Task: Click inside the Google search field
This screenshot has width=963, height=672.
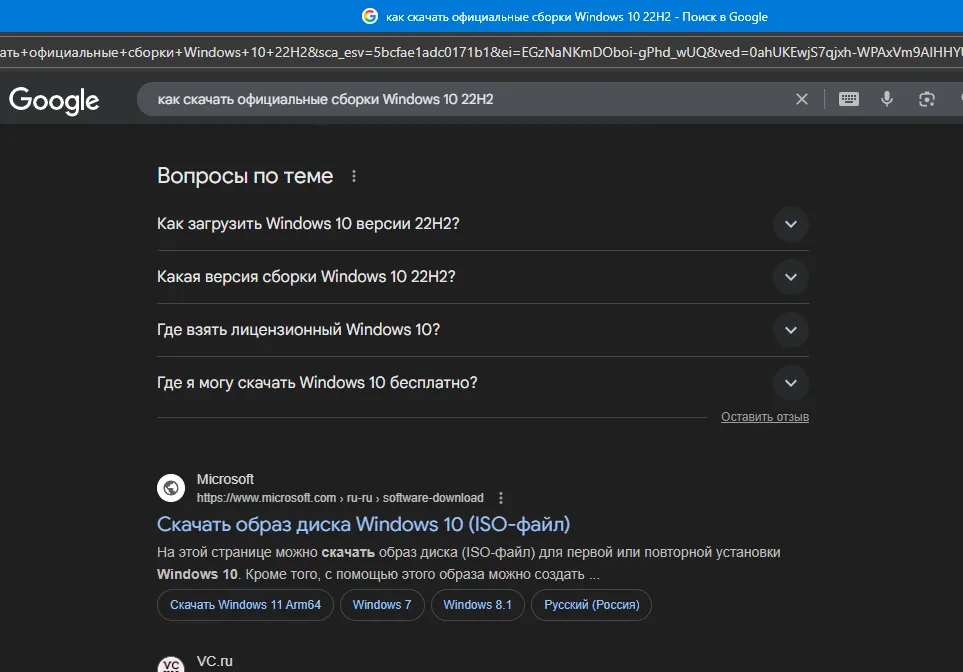Action: (x=450, y=99)
